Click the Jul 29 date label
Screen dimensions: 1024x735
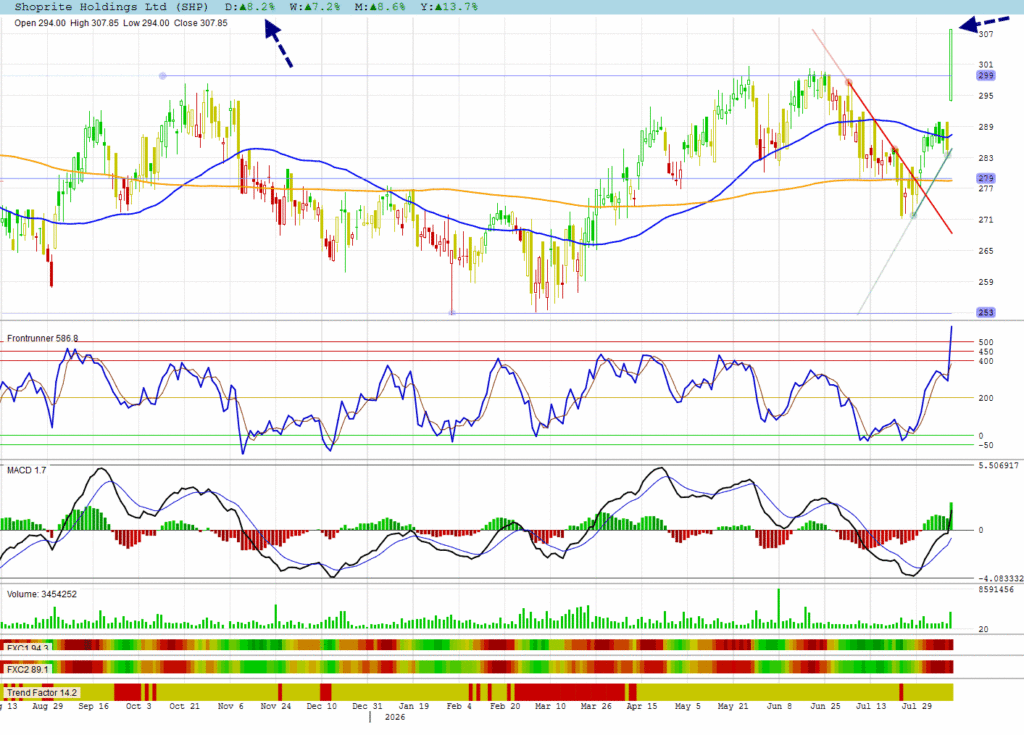point(917,706)
